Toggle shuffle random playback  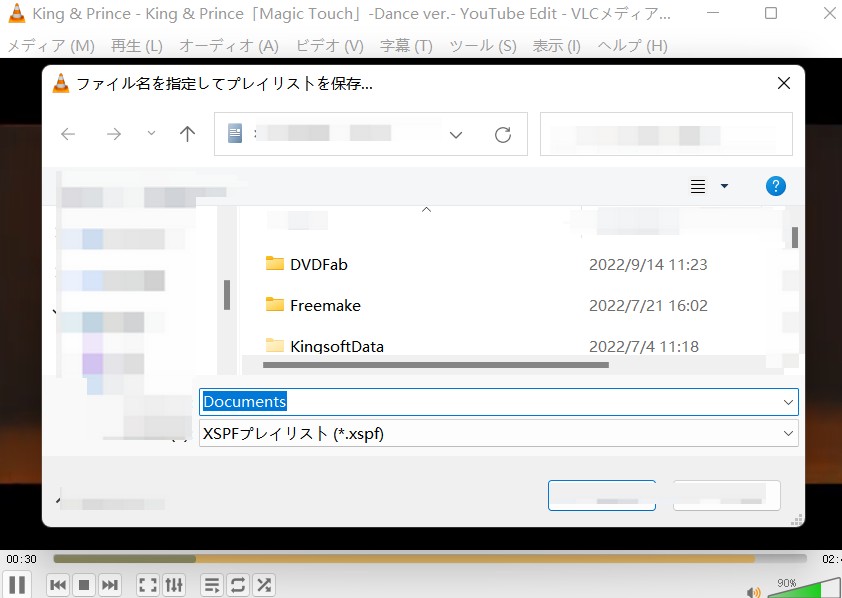pos(264,585)
